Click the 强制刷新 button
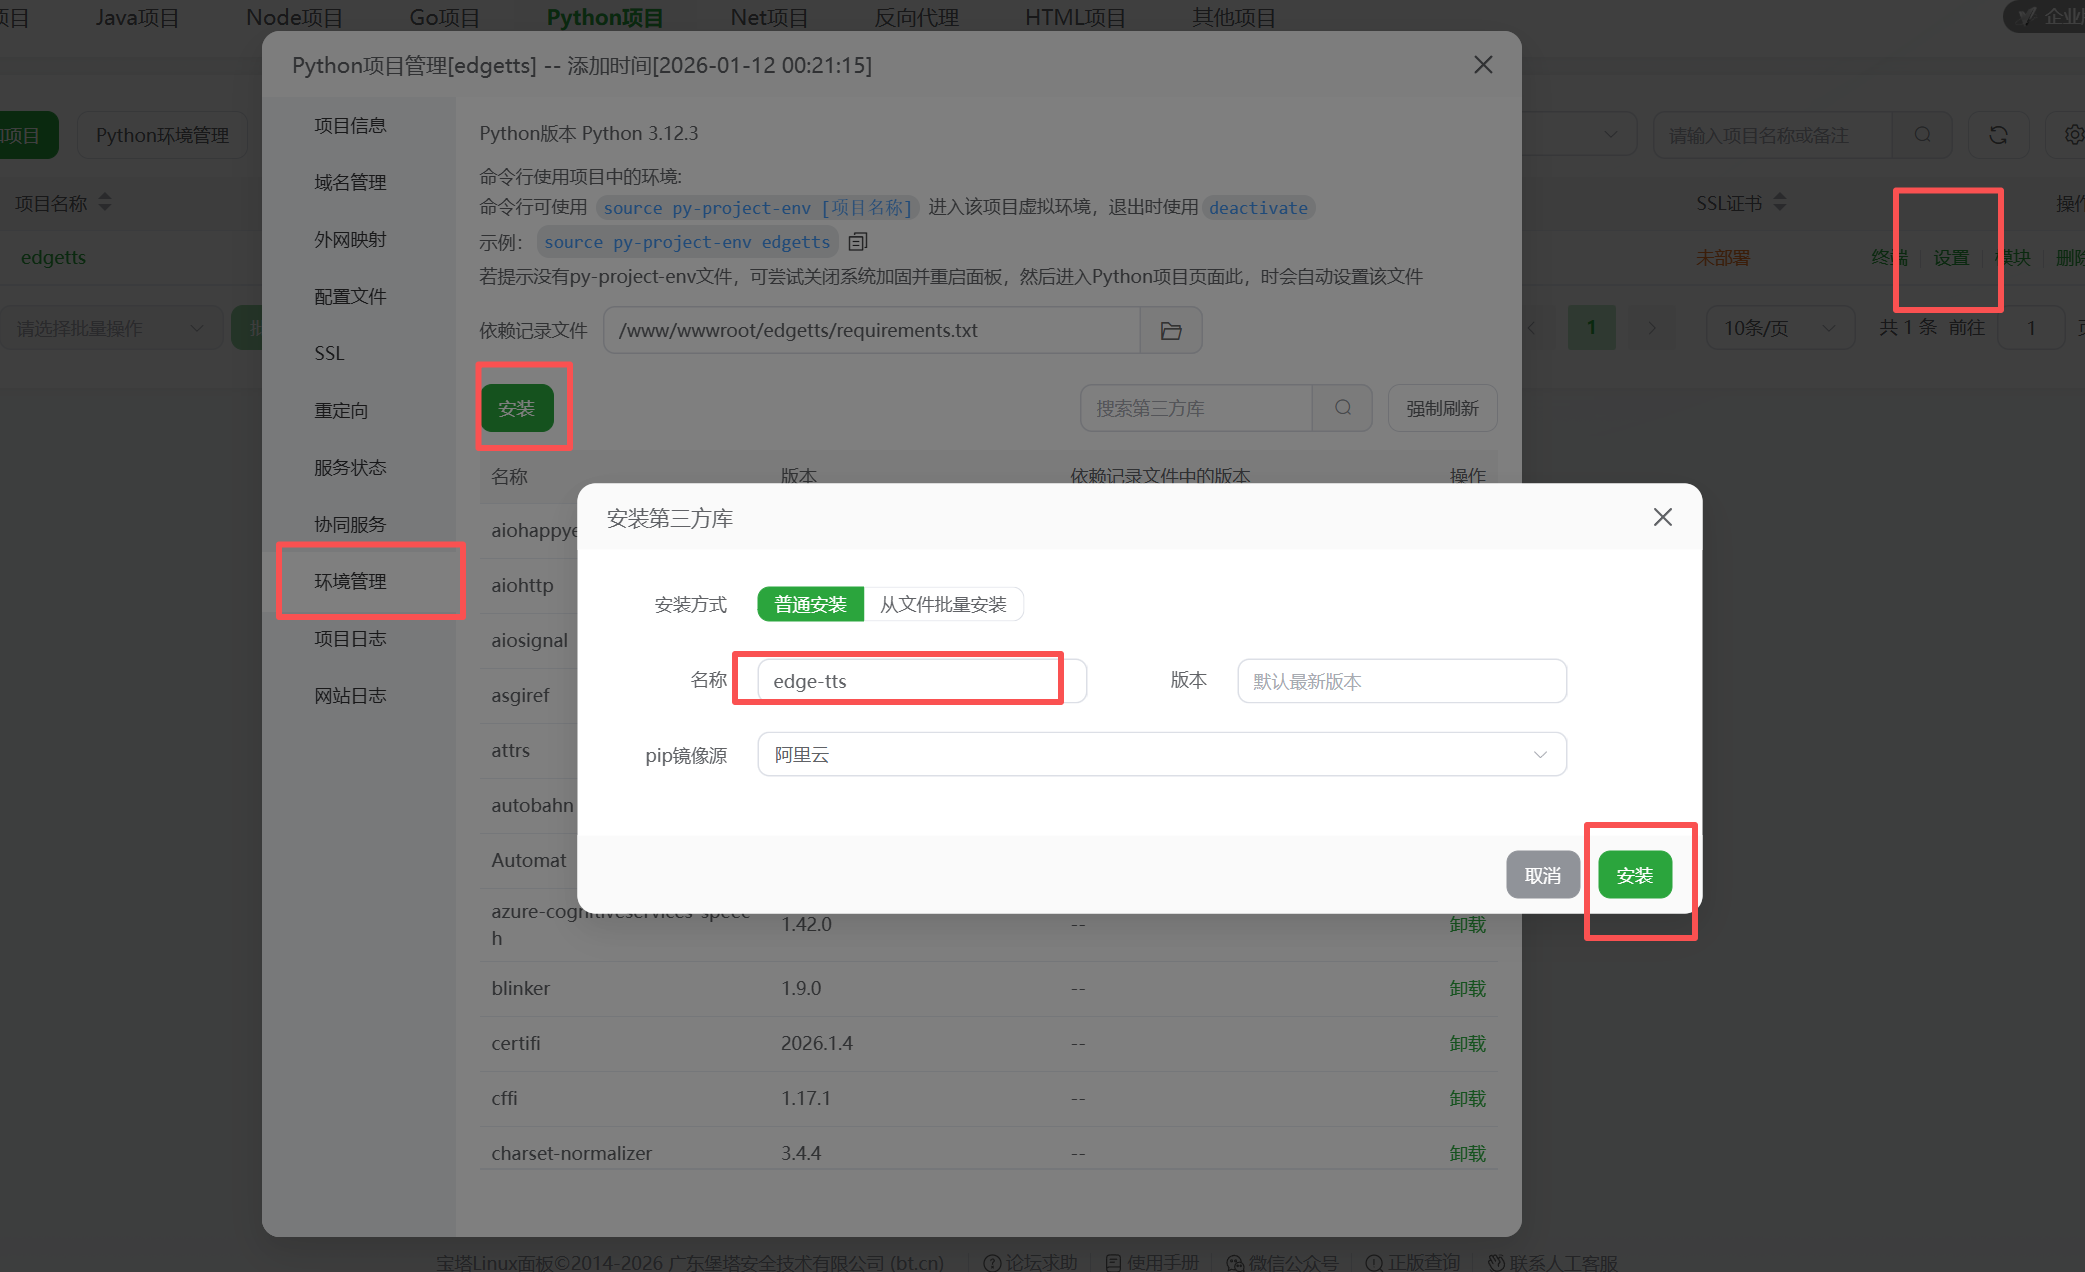Viewport: 2085px width, 1272px height. tap(1441, 408)
